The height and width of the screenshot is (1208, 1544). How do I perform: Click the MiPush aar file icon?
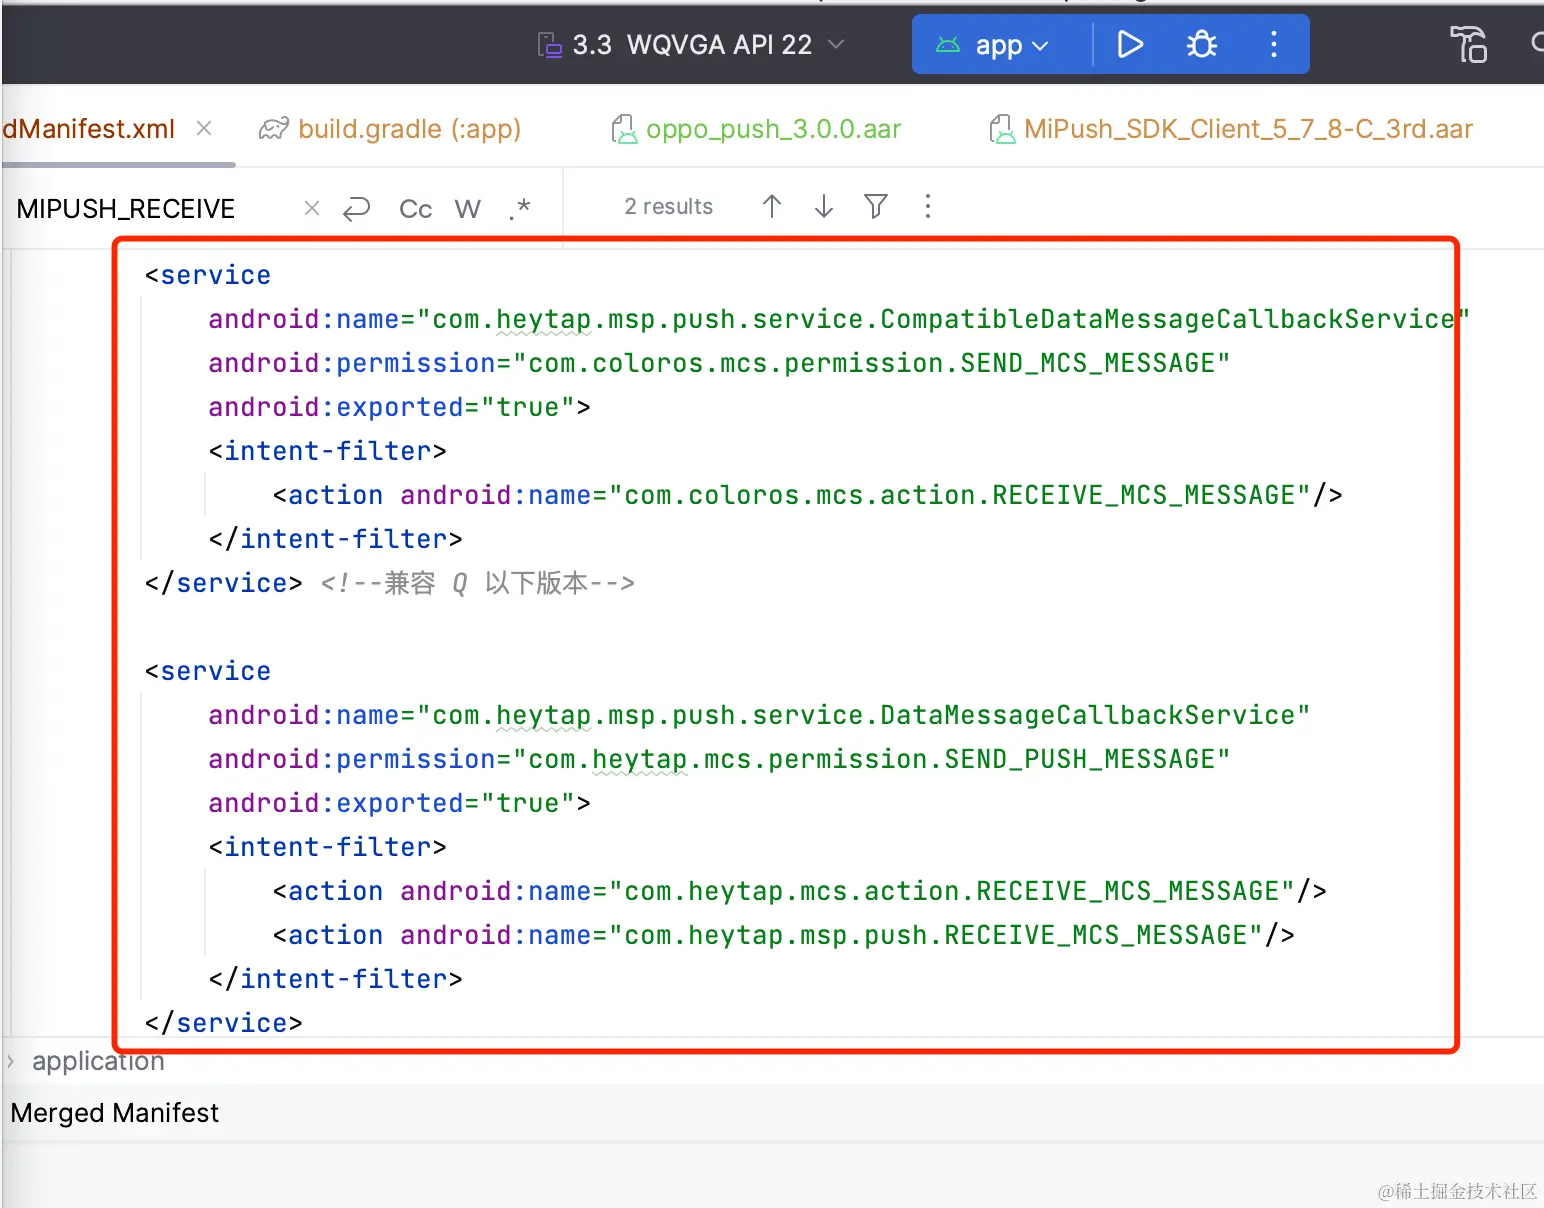pos(1001,129)
